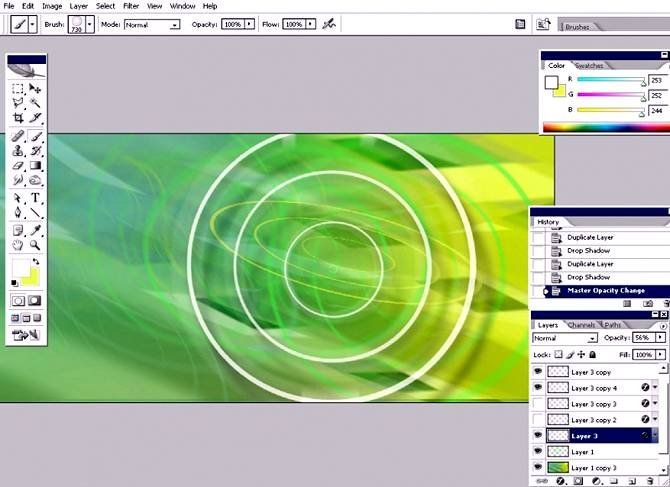Screen dimensions: 670x487
Task: Open the Flow slider arrow in options bar
Action: [x=311, y=23]
